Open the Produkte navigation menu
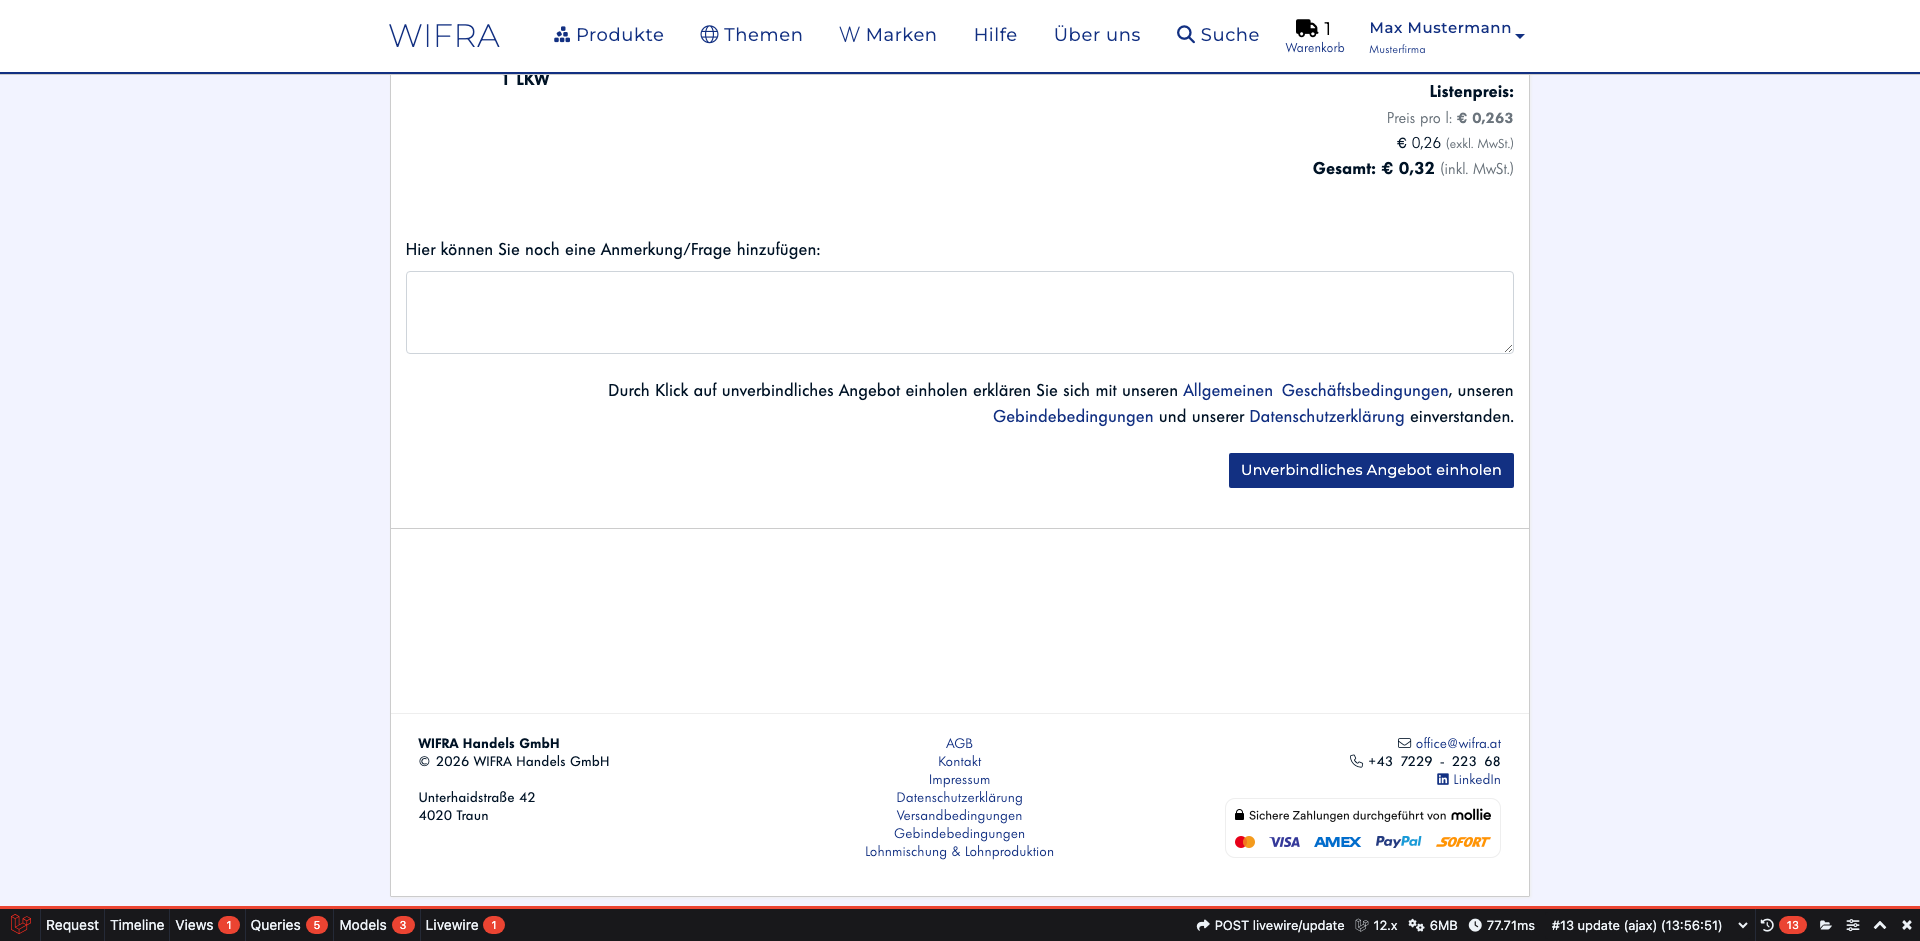The image size is (1920, 941). pos(609,34)
